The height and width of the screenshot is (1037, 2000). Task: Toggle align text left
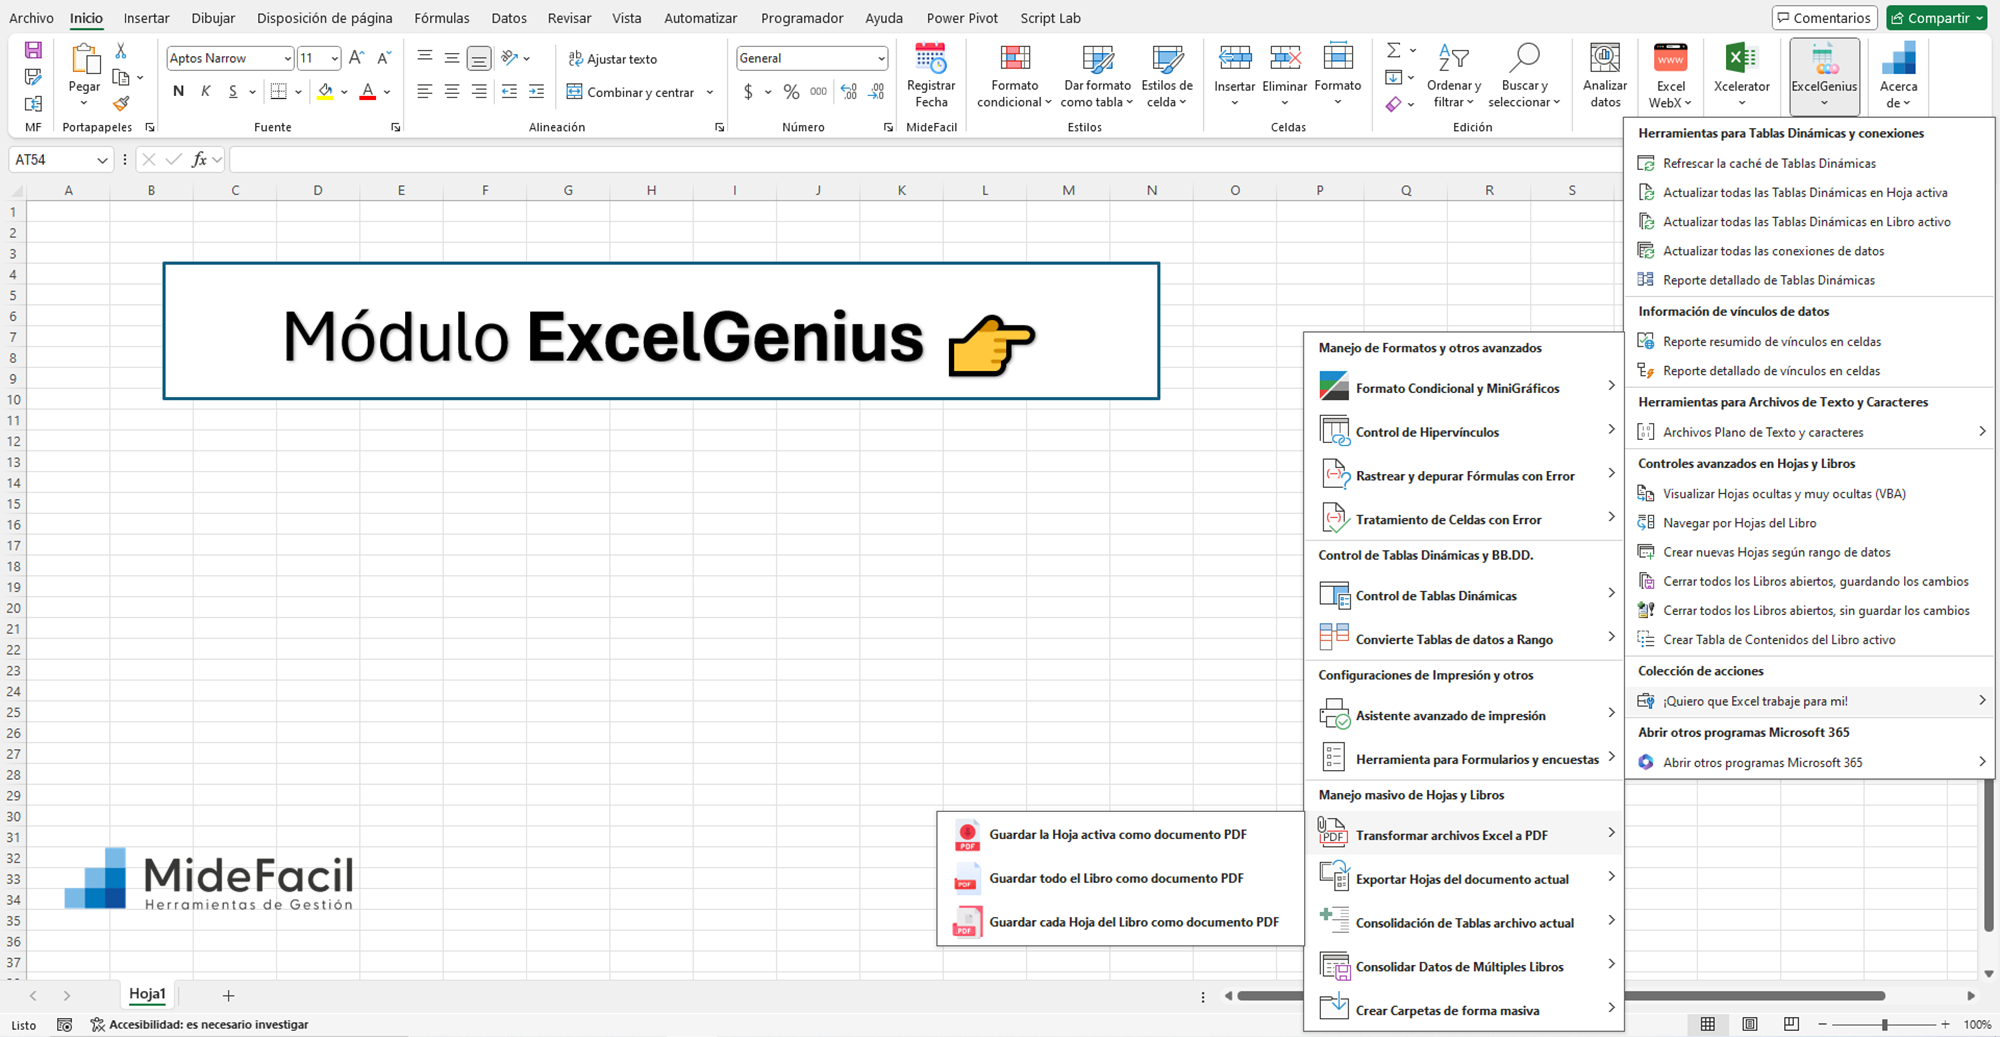click(x=424, y=92)
